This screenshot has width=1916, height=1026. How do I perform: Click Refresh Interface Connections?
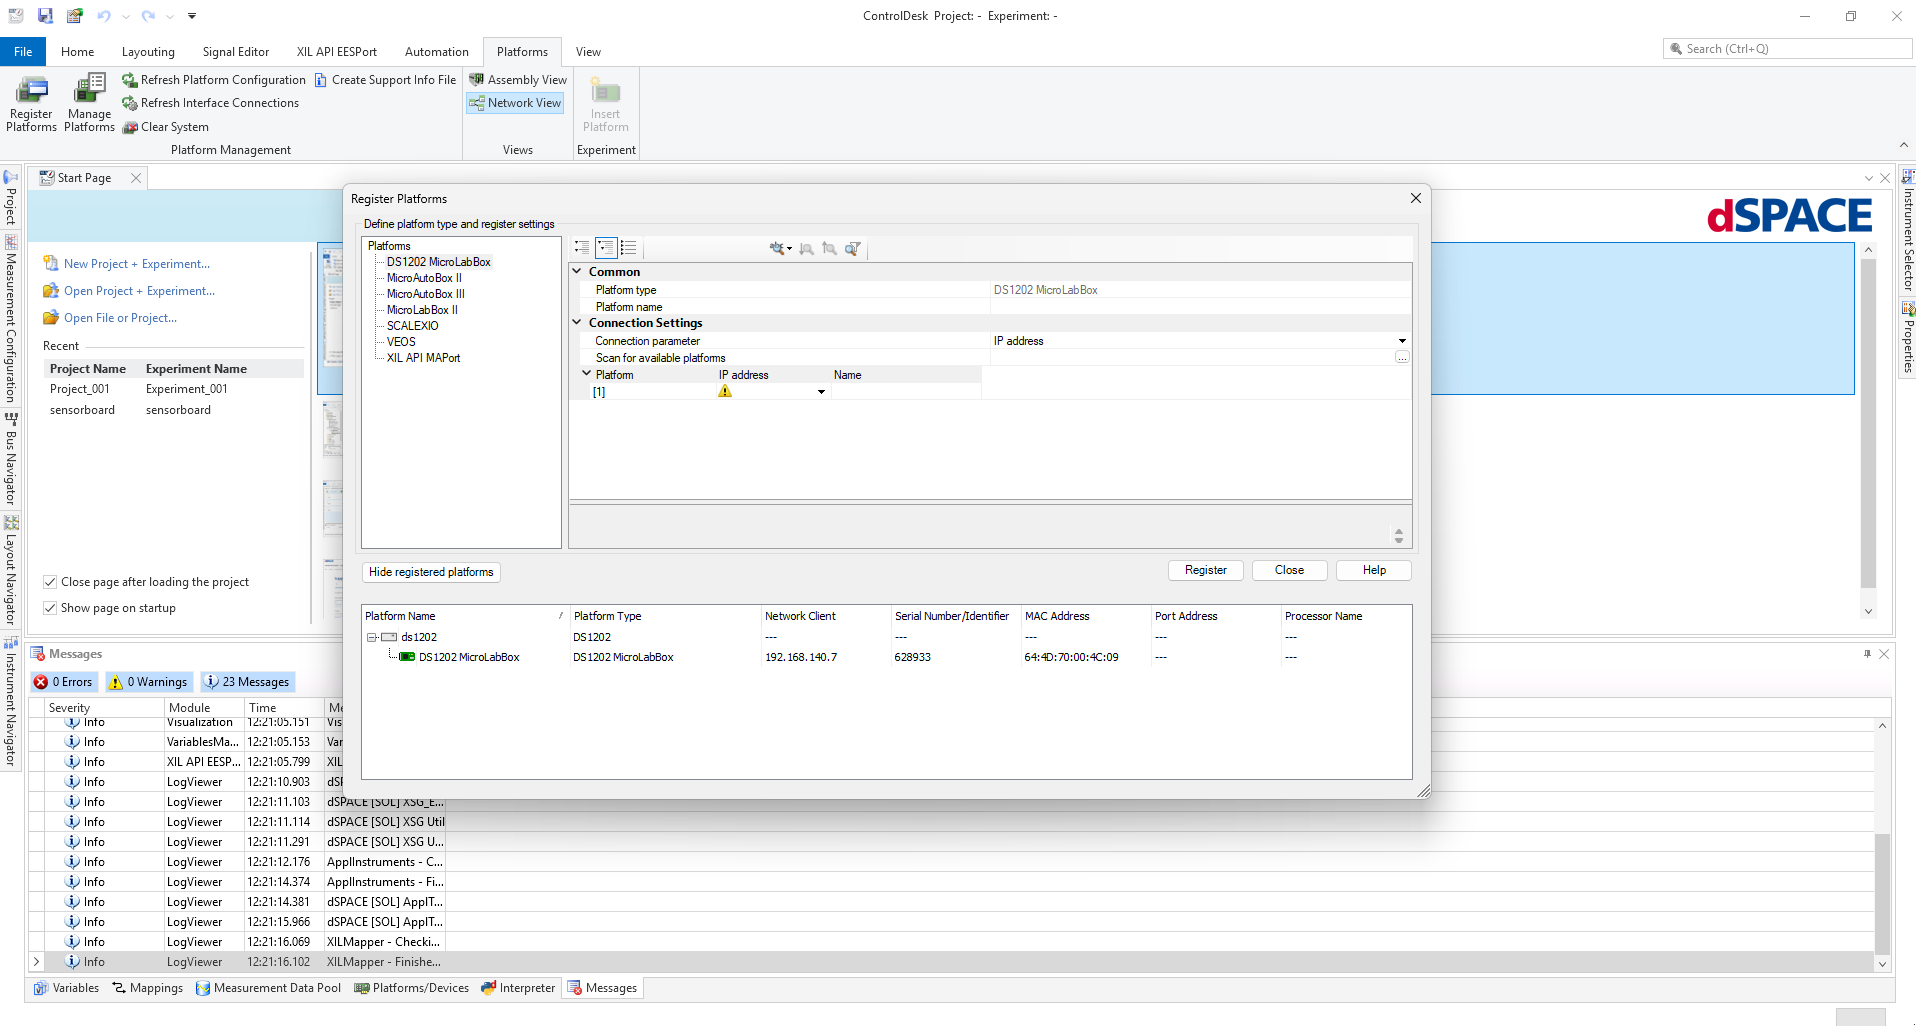211,103
